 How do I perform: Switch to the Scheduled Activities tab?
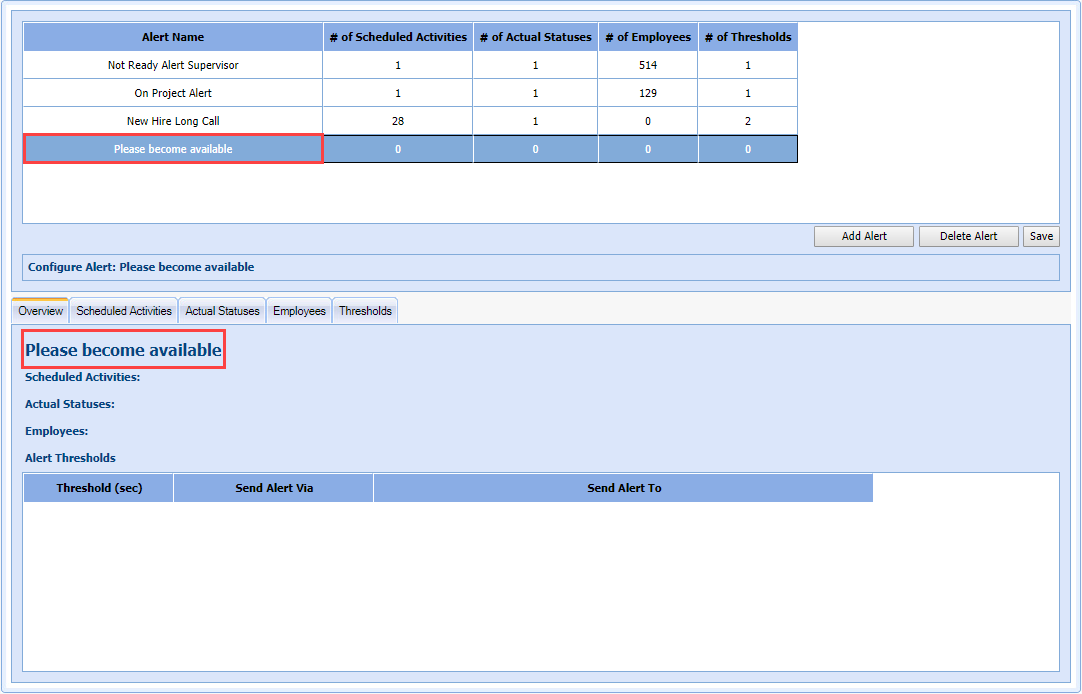[124, 311]
